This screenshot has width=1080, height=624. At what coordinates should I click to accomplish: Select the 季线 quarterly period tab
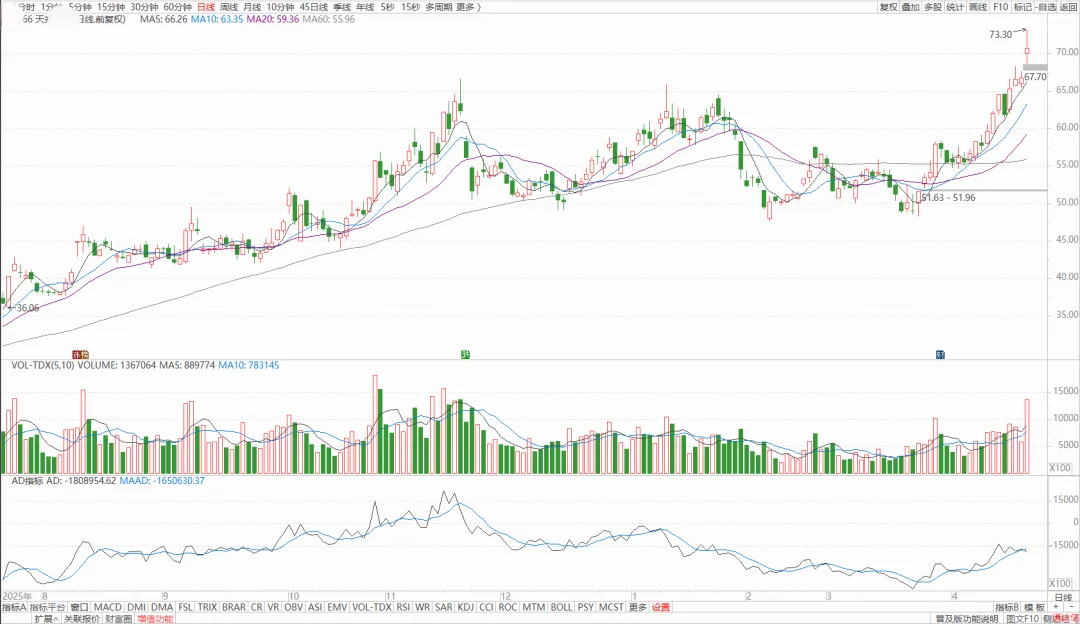pyautogui.click(x=342, y=7)
